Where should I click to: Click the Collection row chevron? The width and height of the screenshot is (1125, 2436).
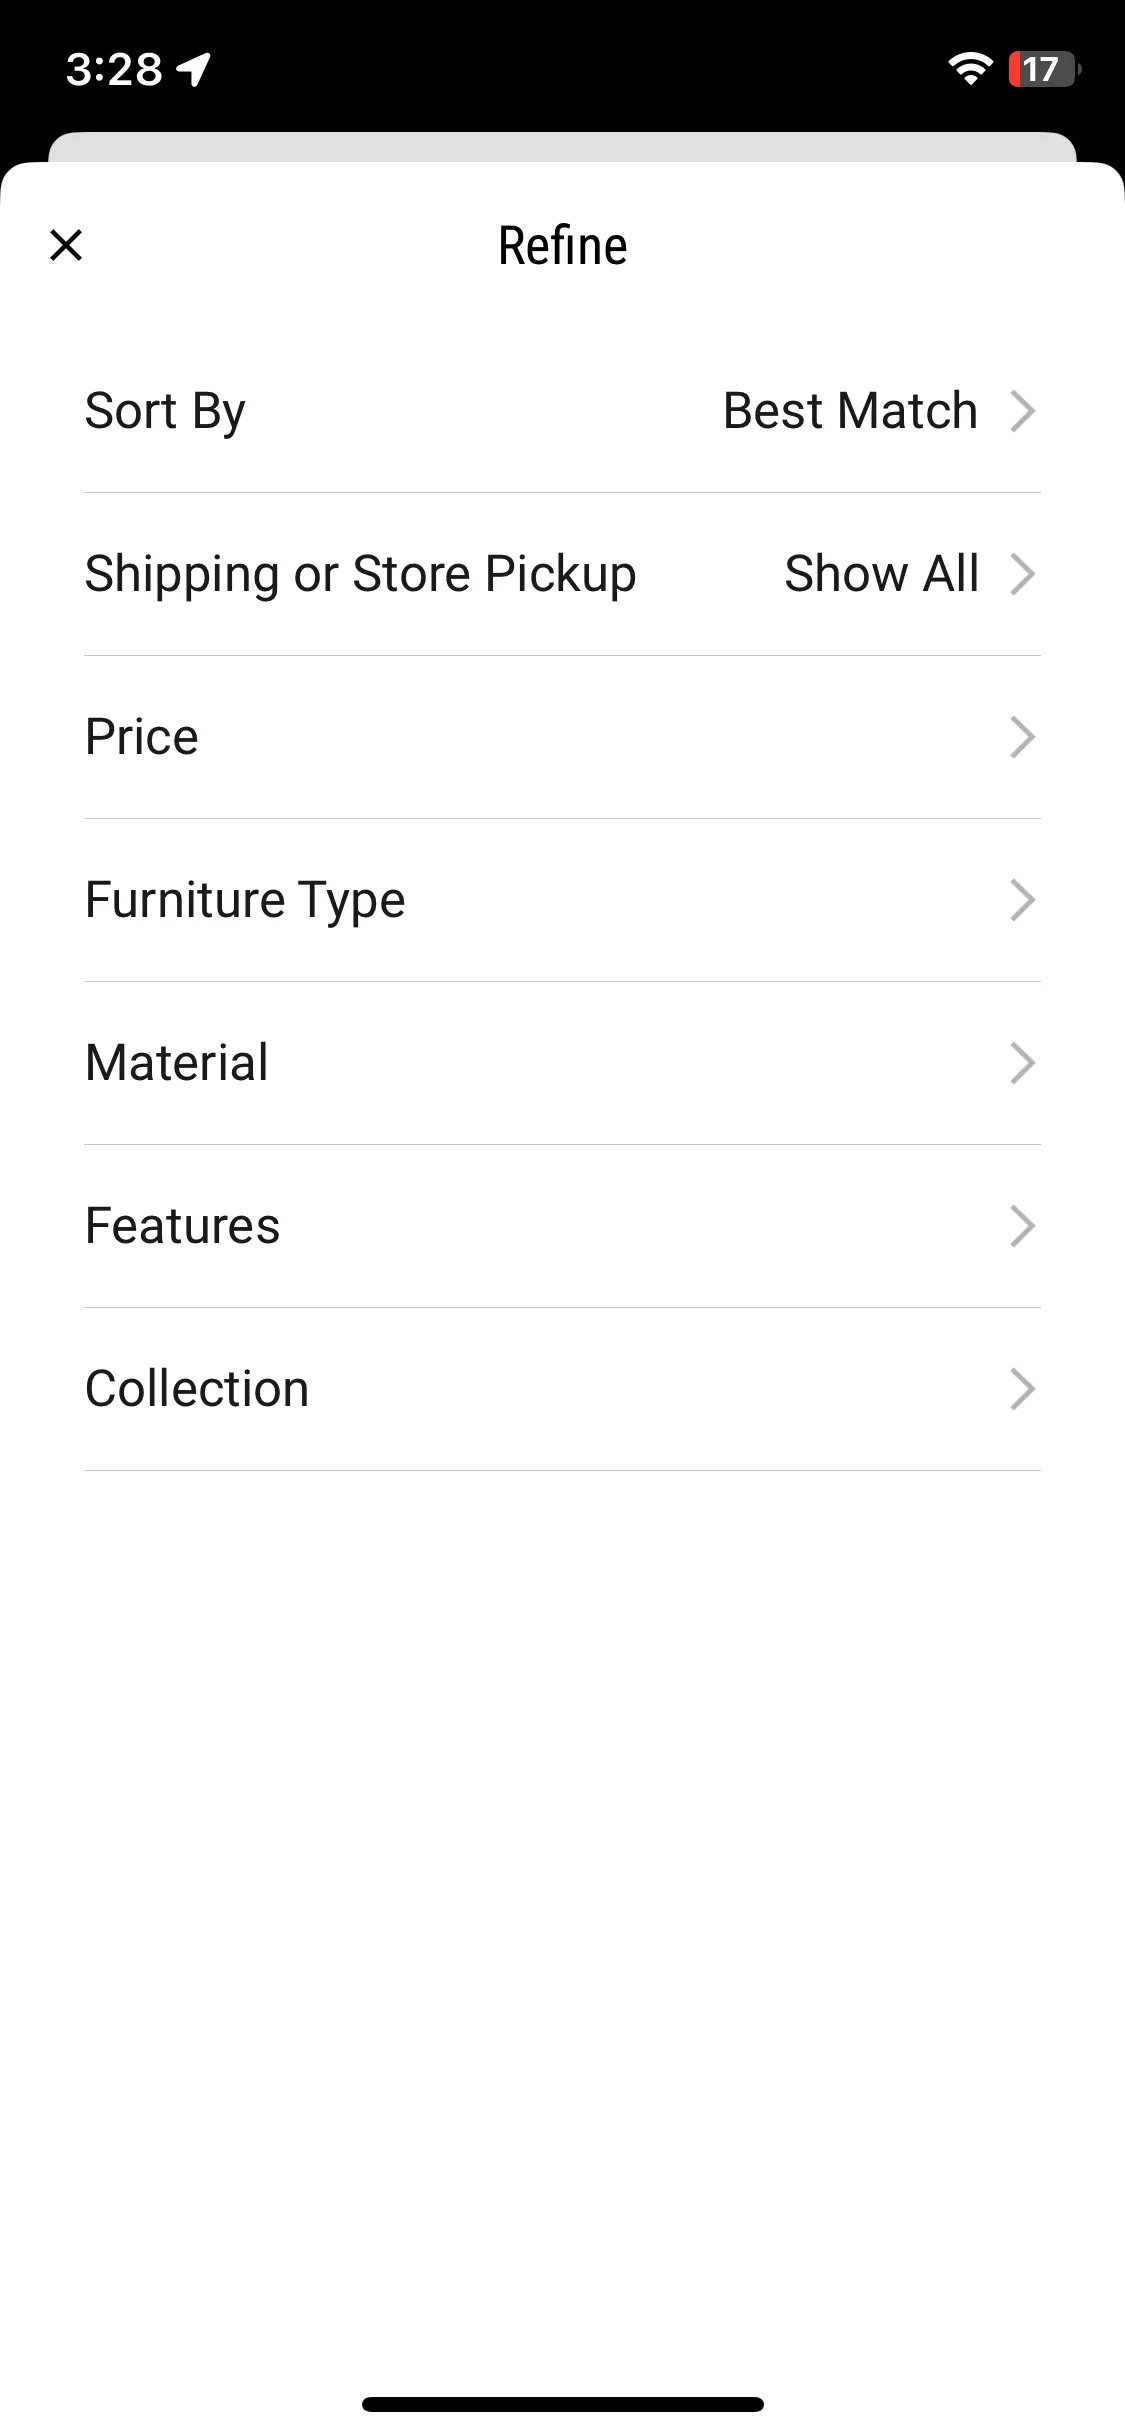[1022, 1389]
